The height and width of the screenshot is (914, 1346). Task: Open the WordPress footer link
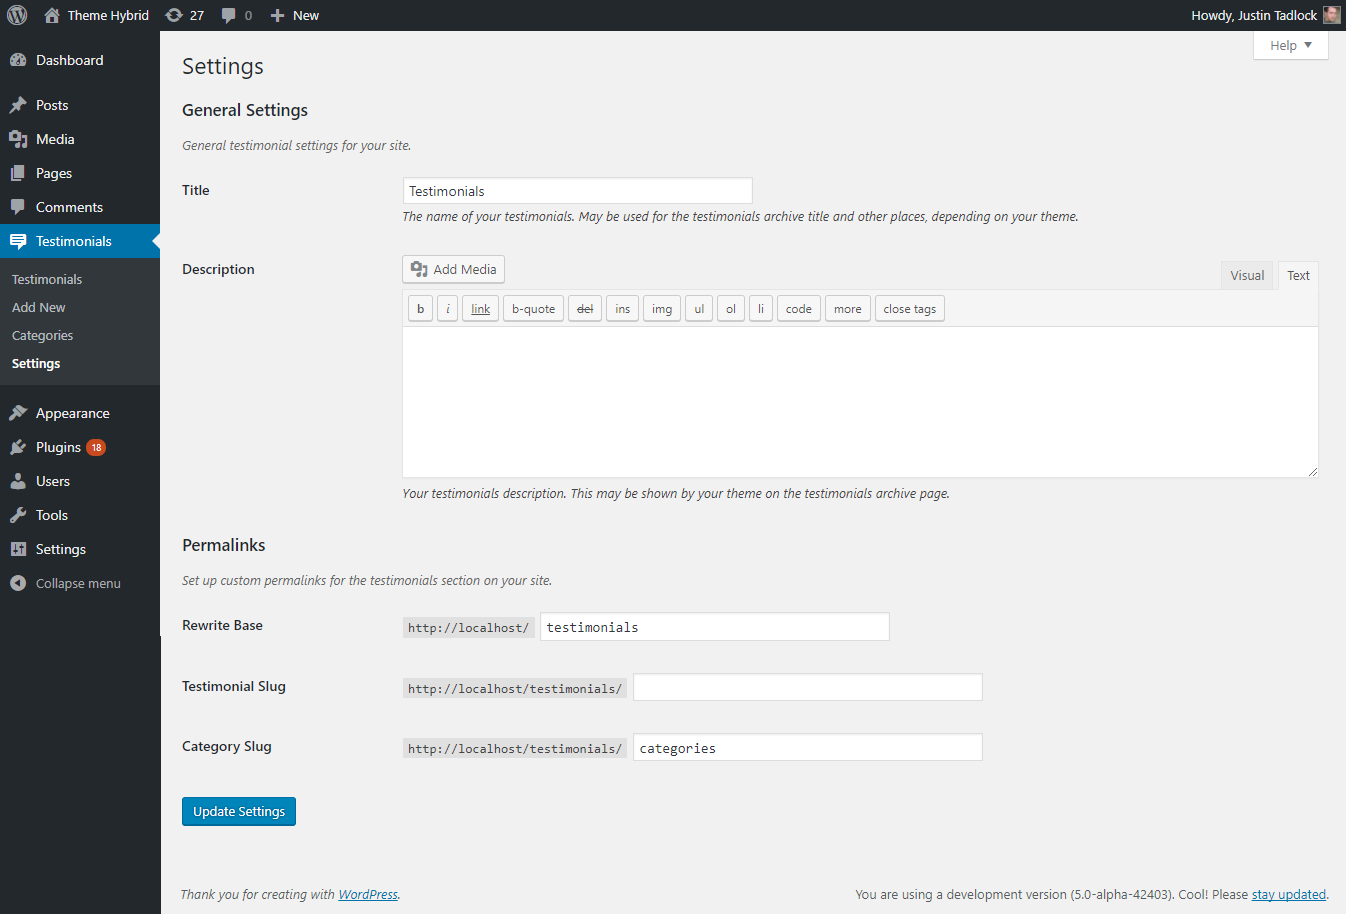(368, 894)
